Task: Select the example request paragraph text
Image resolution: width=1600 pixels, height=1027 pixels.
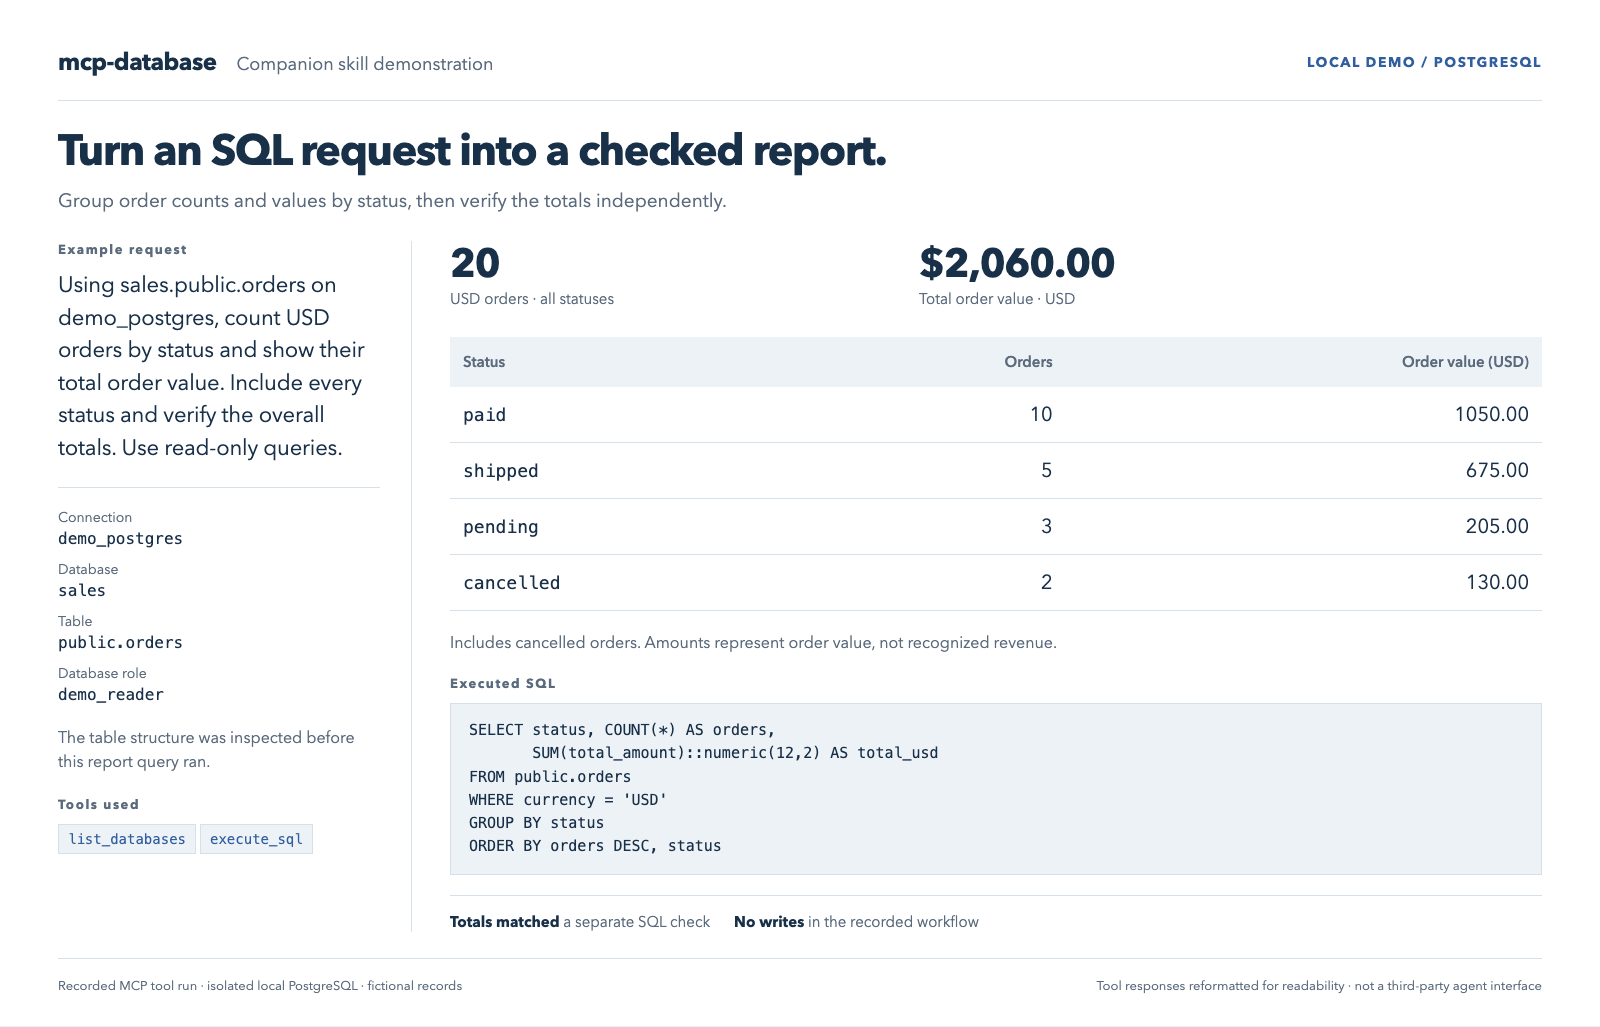Action: coord(212,366)
